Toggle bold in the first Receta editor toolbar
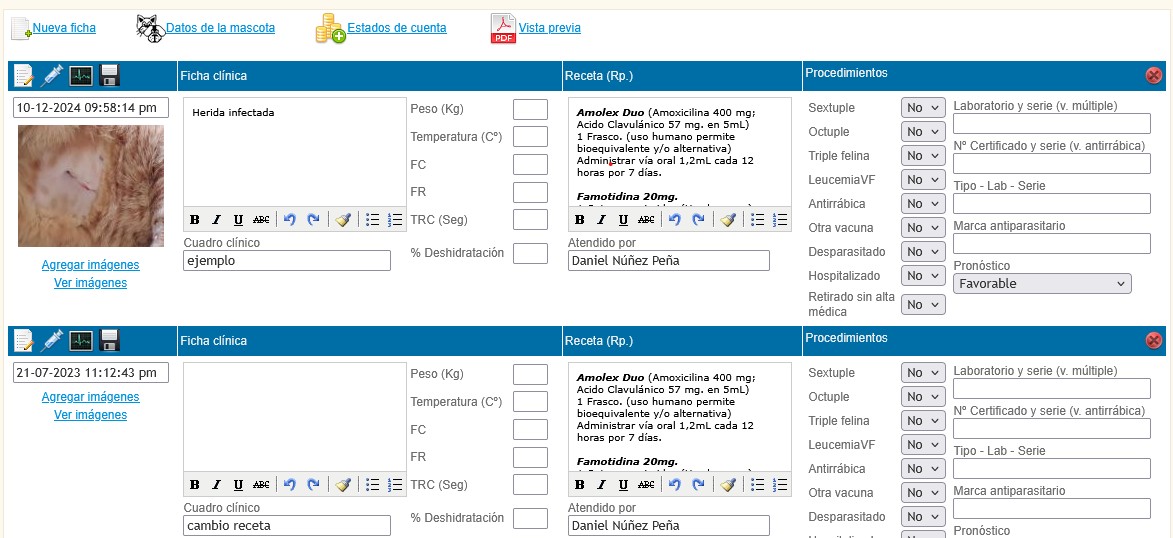 pyautogui.click(x=579, y=219)
